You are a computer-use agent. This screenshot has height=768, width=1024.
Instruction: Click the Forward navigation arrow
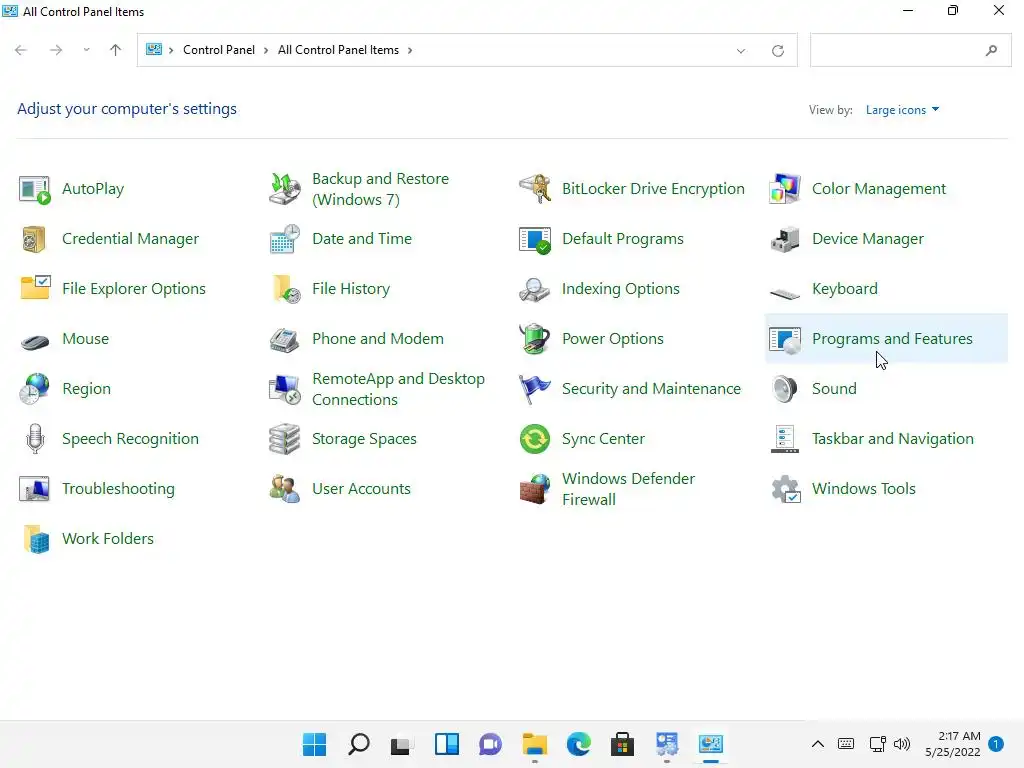pyautogui.click(x=56, y=50)
